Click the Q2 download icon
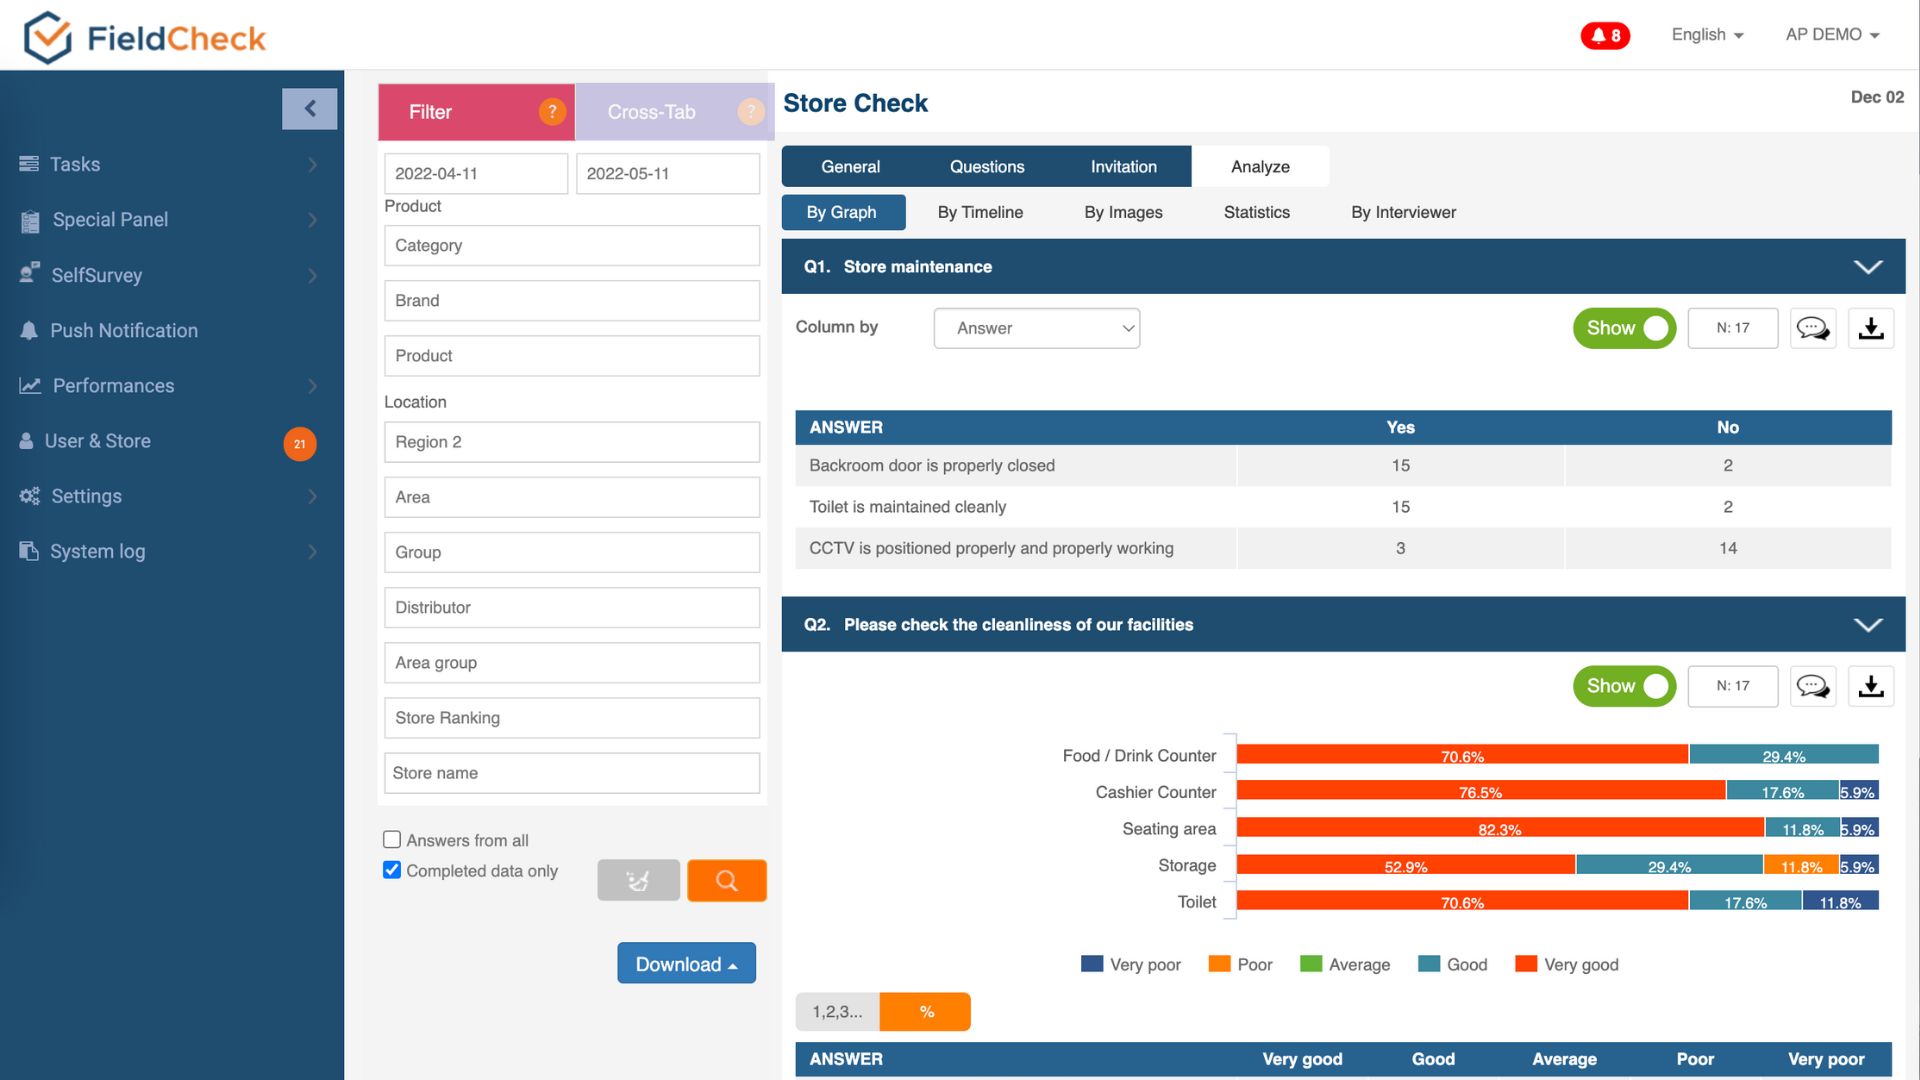Viewport: 1920px width, 1080px height. tap(1871, 686)
